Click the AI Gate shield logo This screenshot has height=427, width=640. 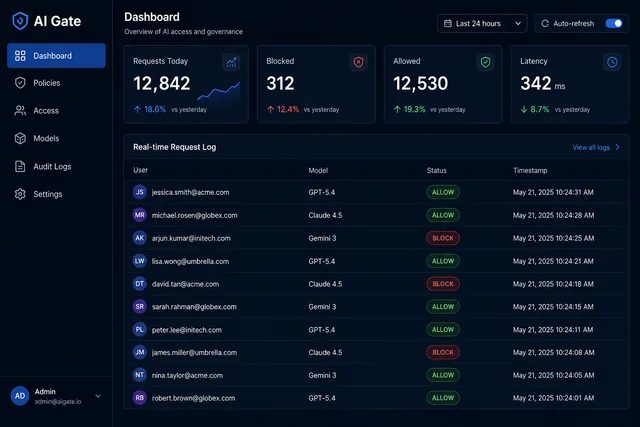click(x=20, y=21)
